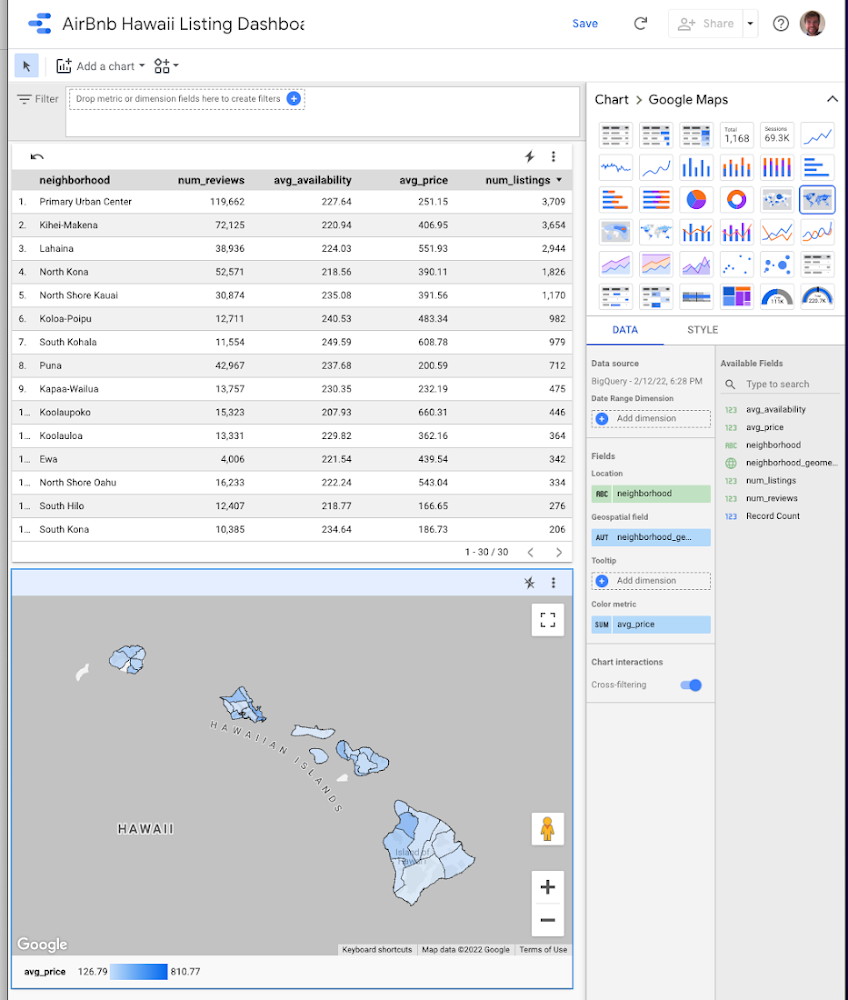Select the Heatmap map chart type
The image size is (848, 1000).
pyautogui.click(x=615, y=232)
